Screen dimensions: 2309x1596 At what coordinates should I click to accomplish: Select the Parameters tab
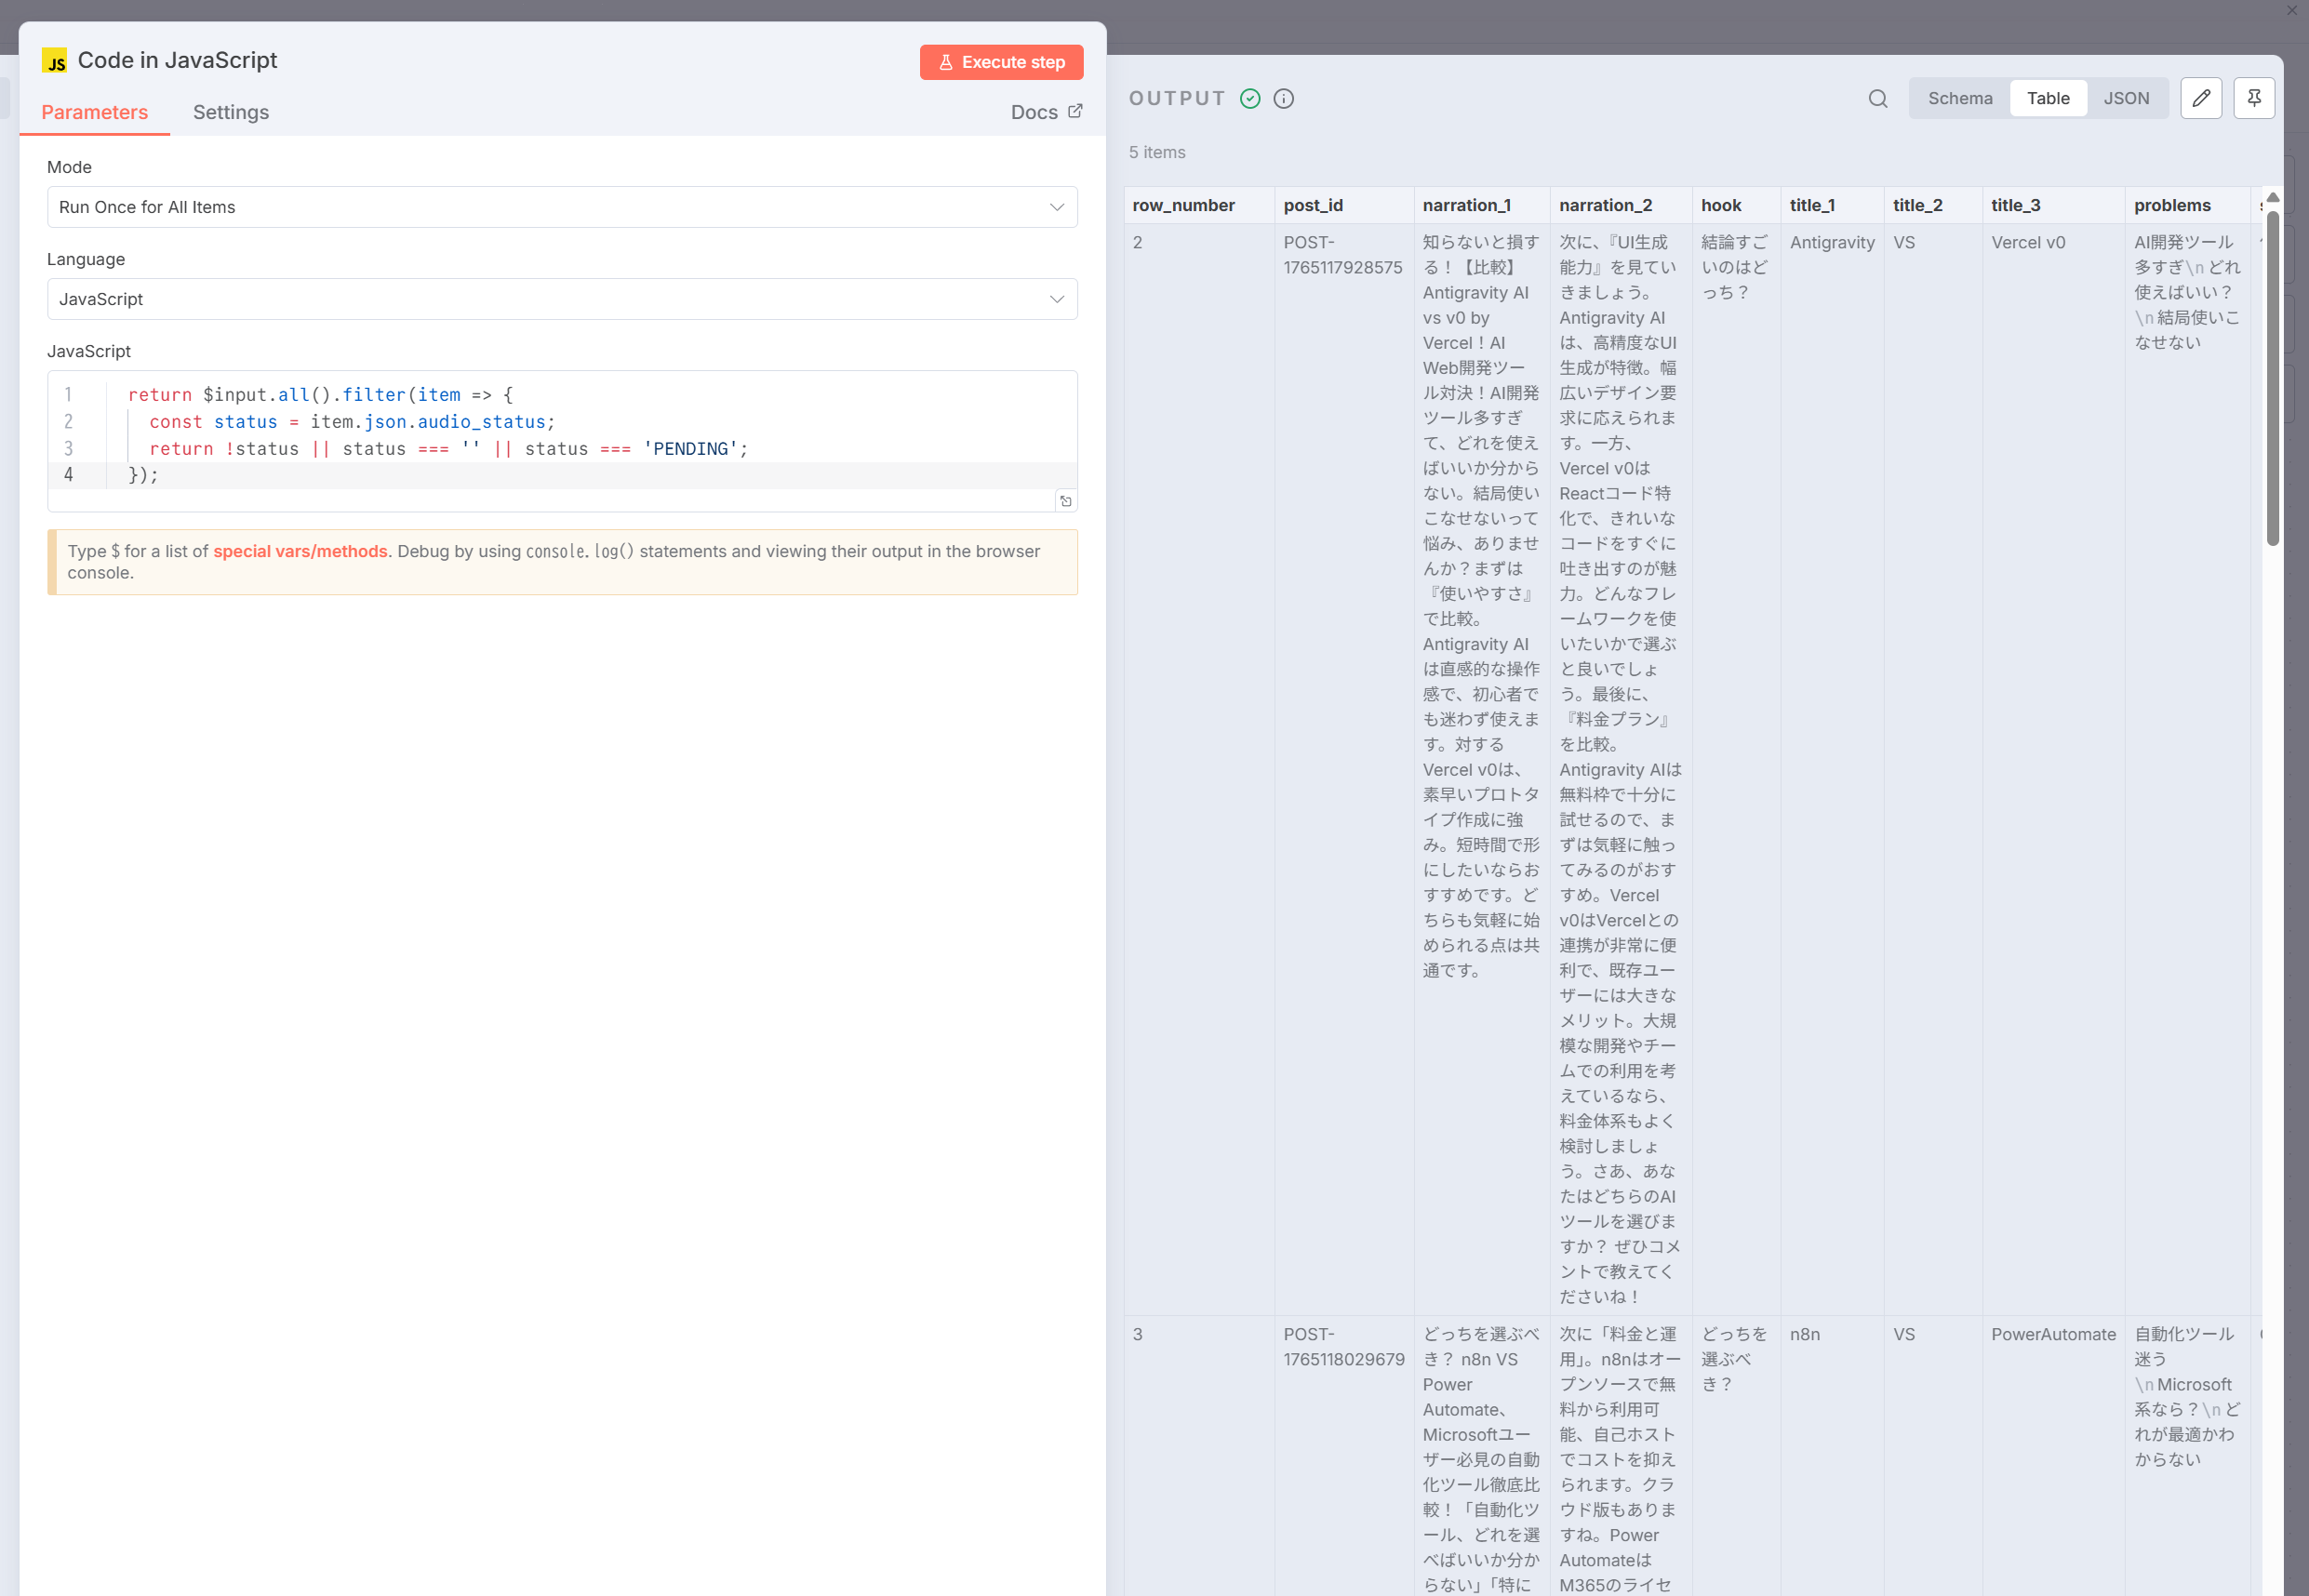[x=94, y=112]
